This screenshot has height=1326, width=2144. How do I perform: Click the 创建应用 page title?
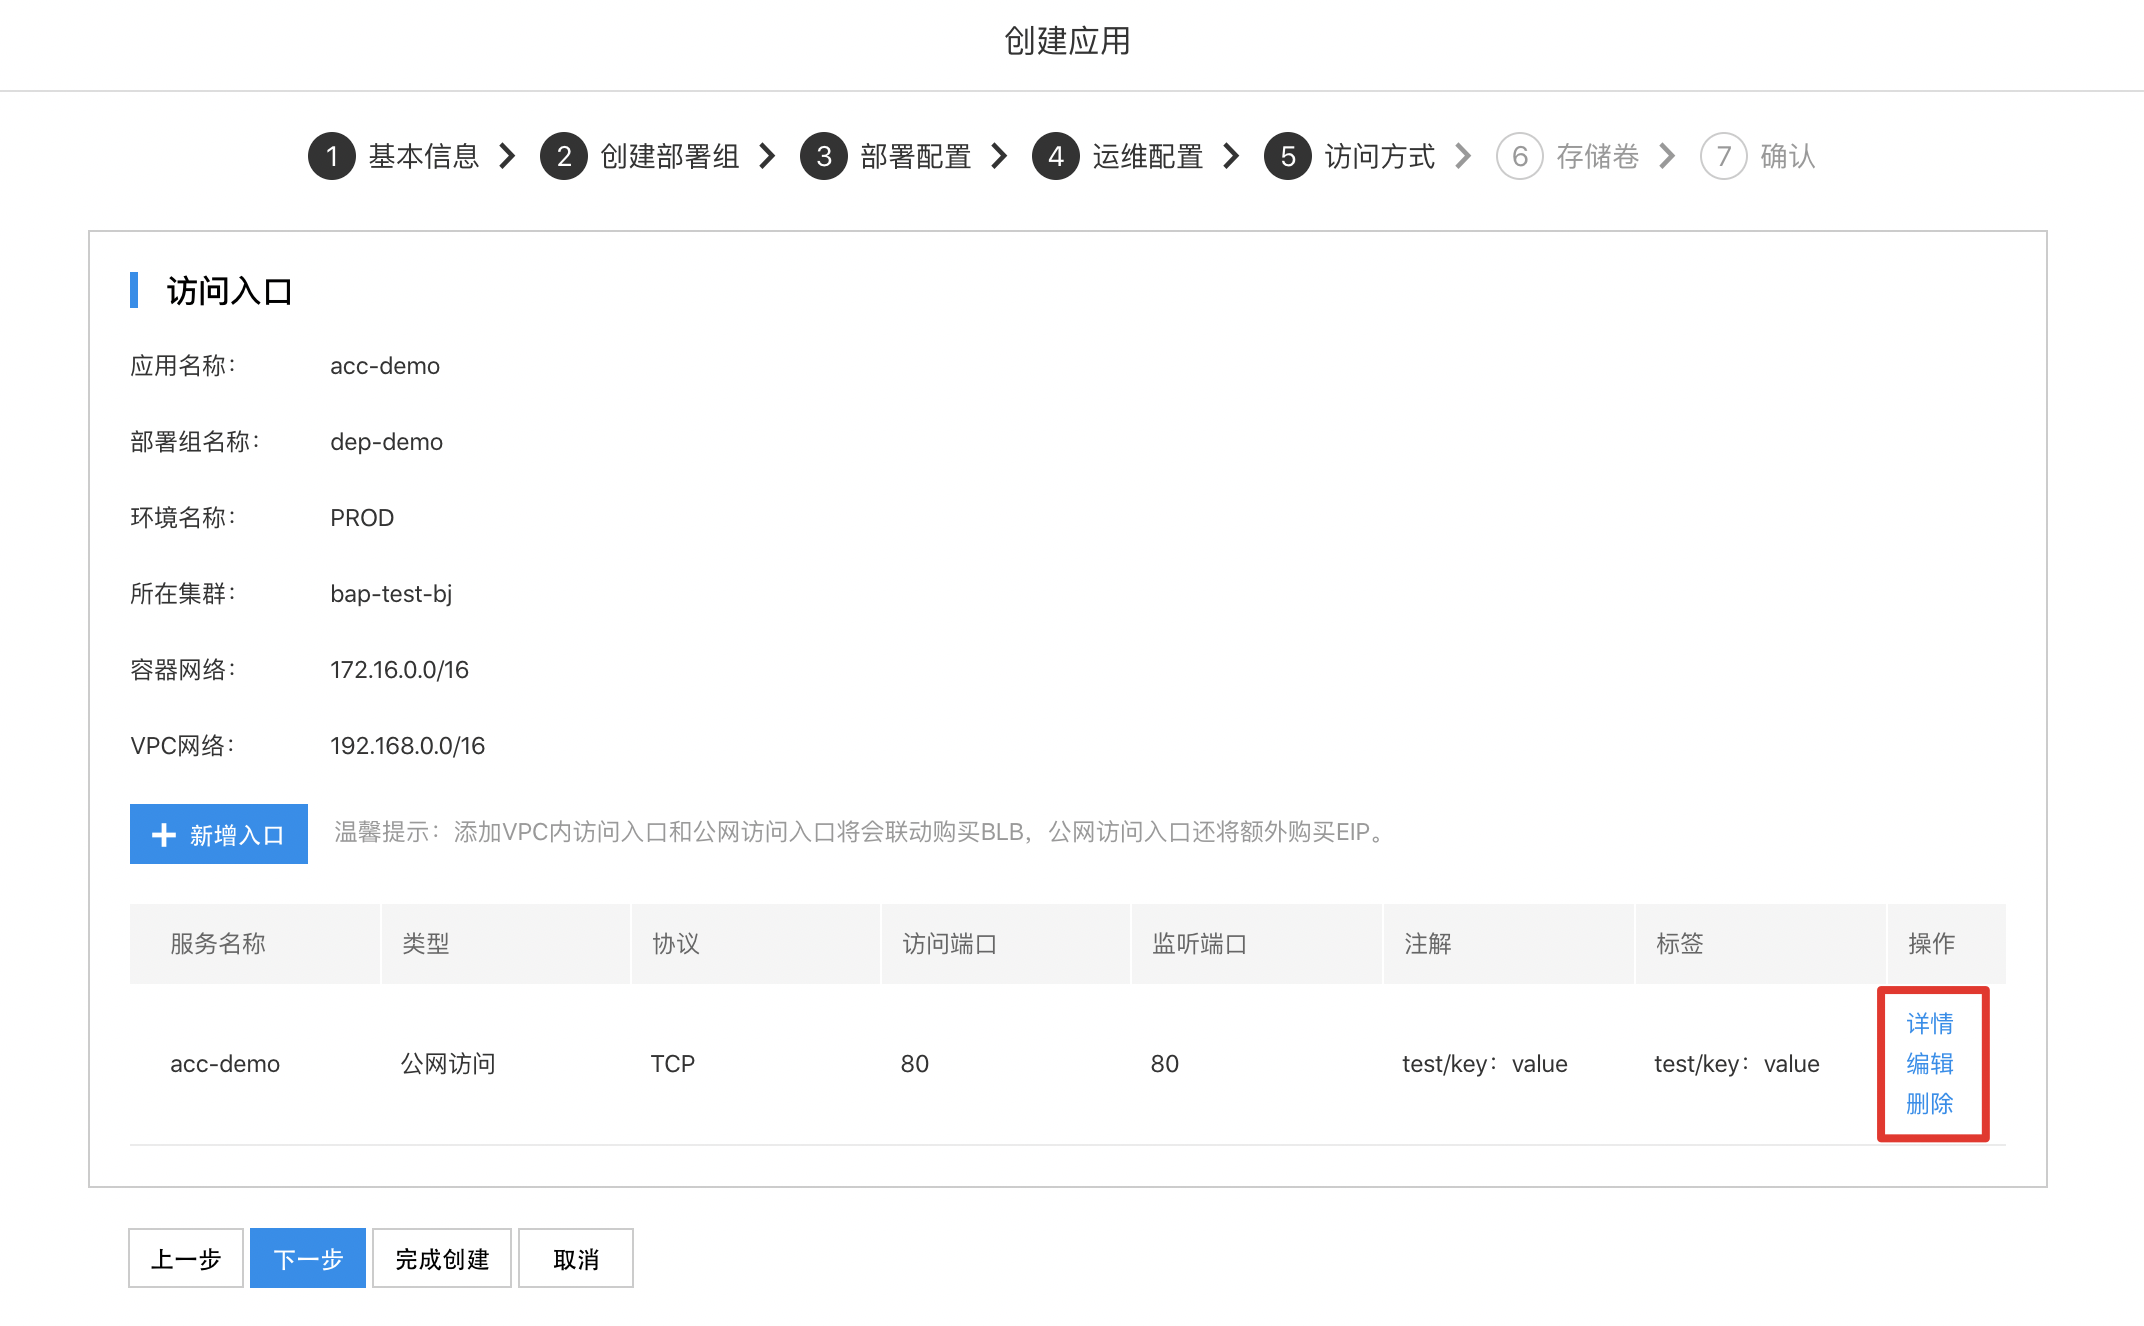1068,41
